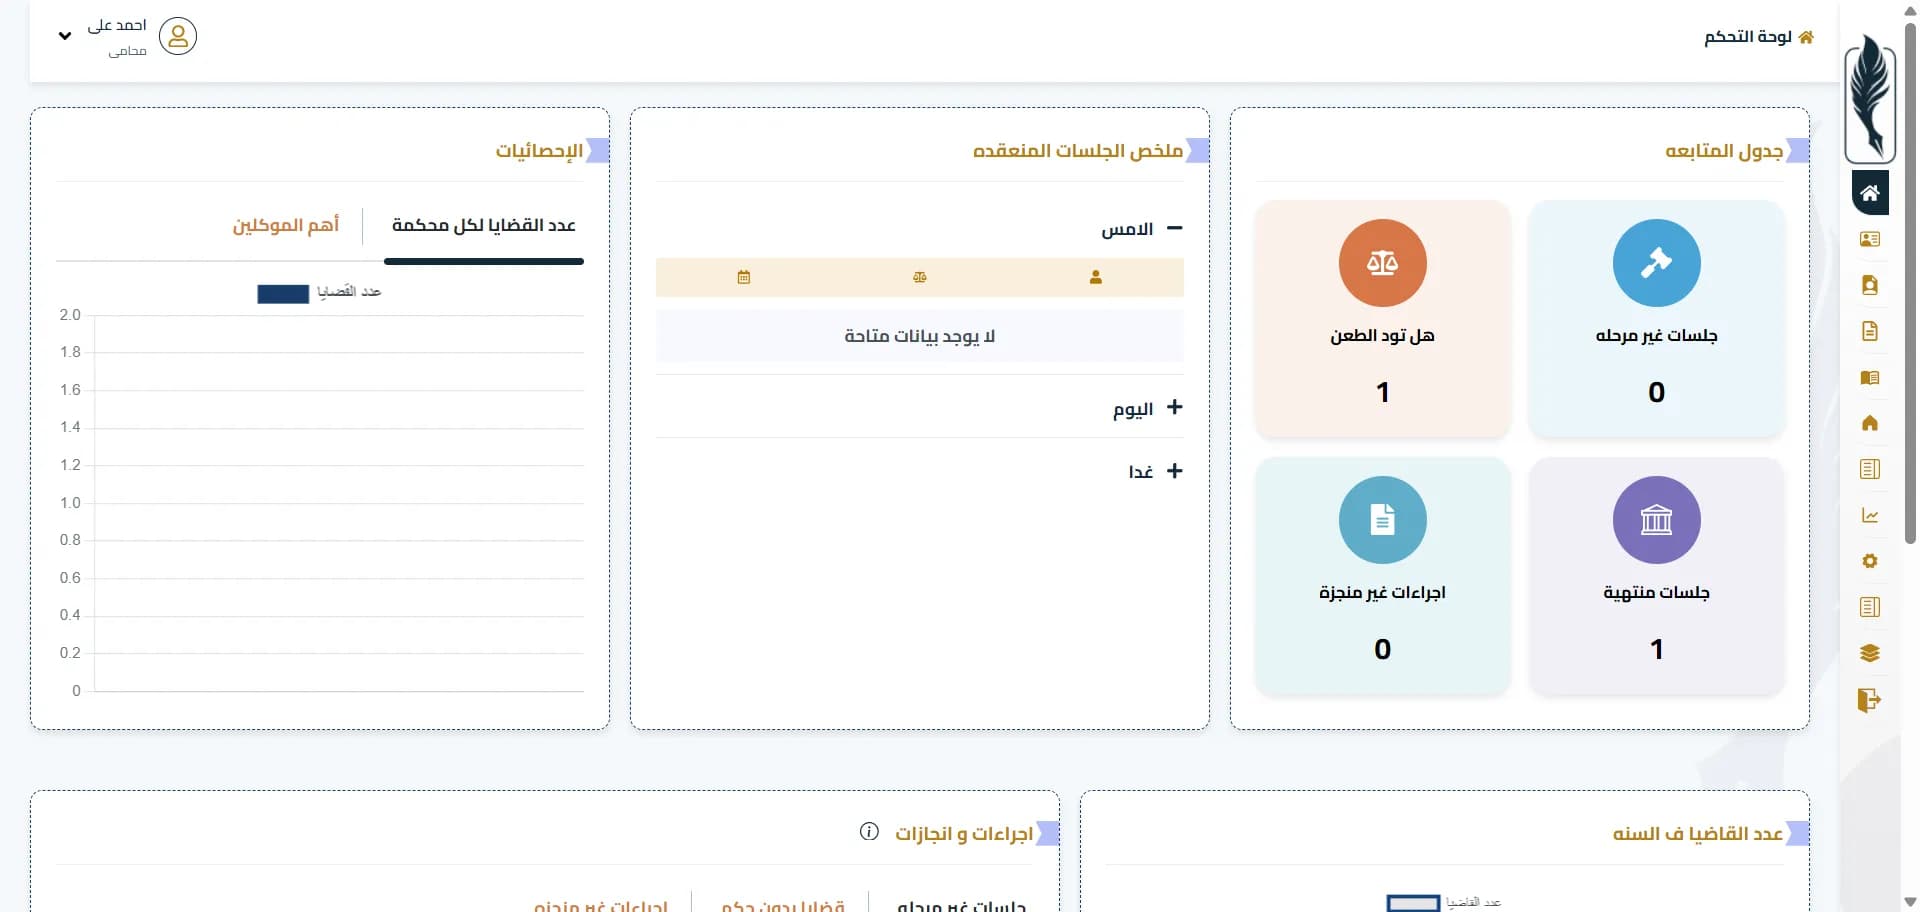Open the file document icon in the sidebar
The height and width of the screenshot is (912, 1920).
tap(1869, 331)
